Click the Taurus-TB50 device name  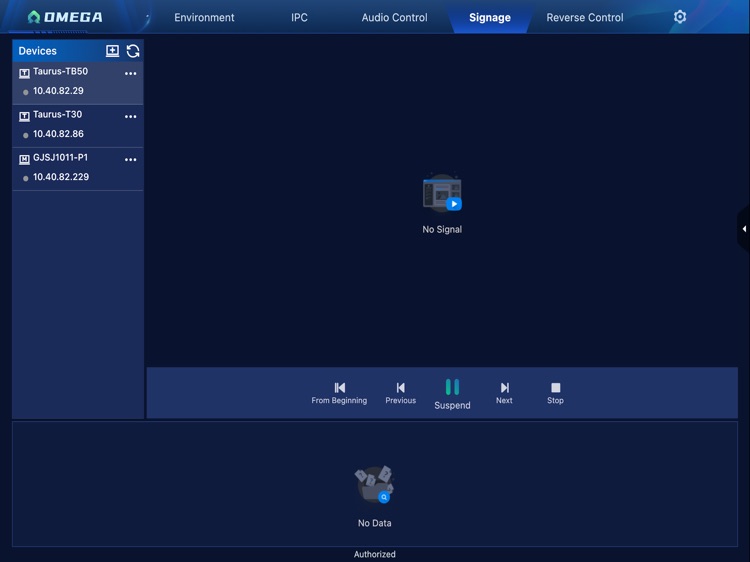click(x=60, y=71)
